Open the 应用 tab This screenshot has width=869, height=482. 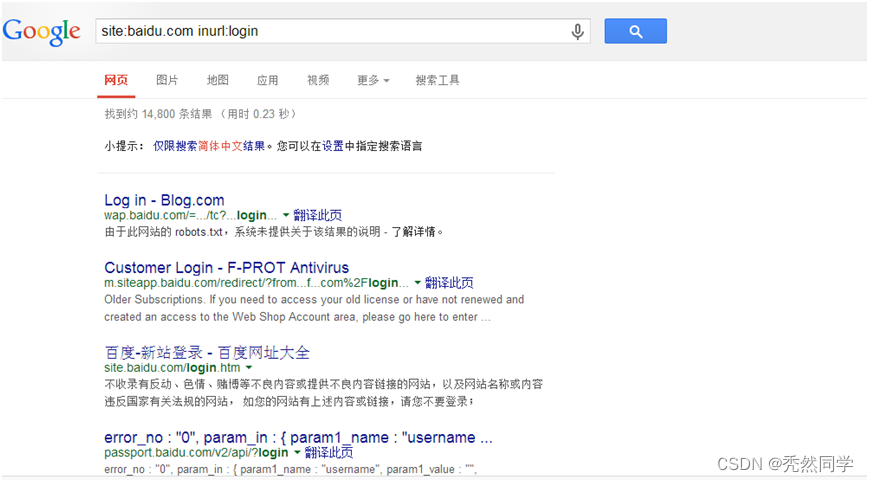point(267,80)
